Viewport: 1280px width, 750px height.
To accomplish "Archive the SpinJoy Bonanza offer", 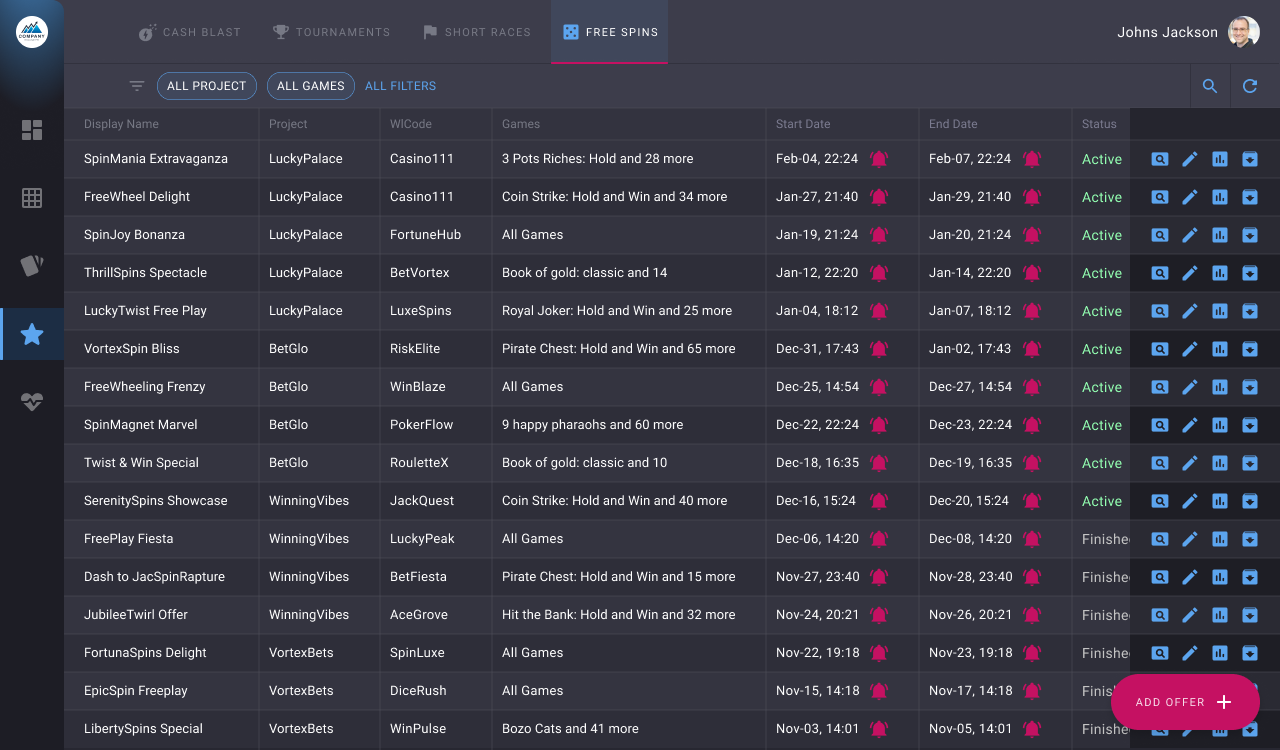I will point(1250,235).
